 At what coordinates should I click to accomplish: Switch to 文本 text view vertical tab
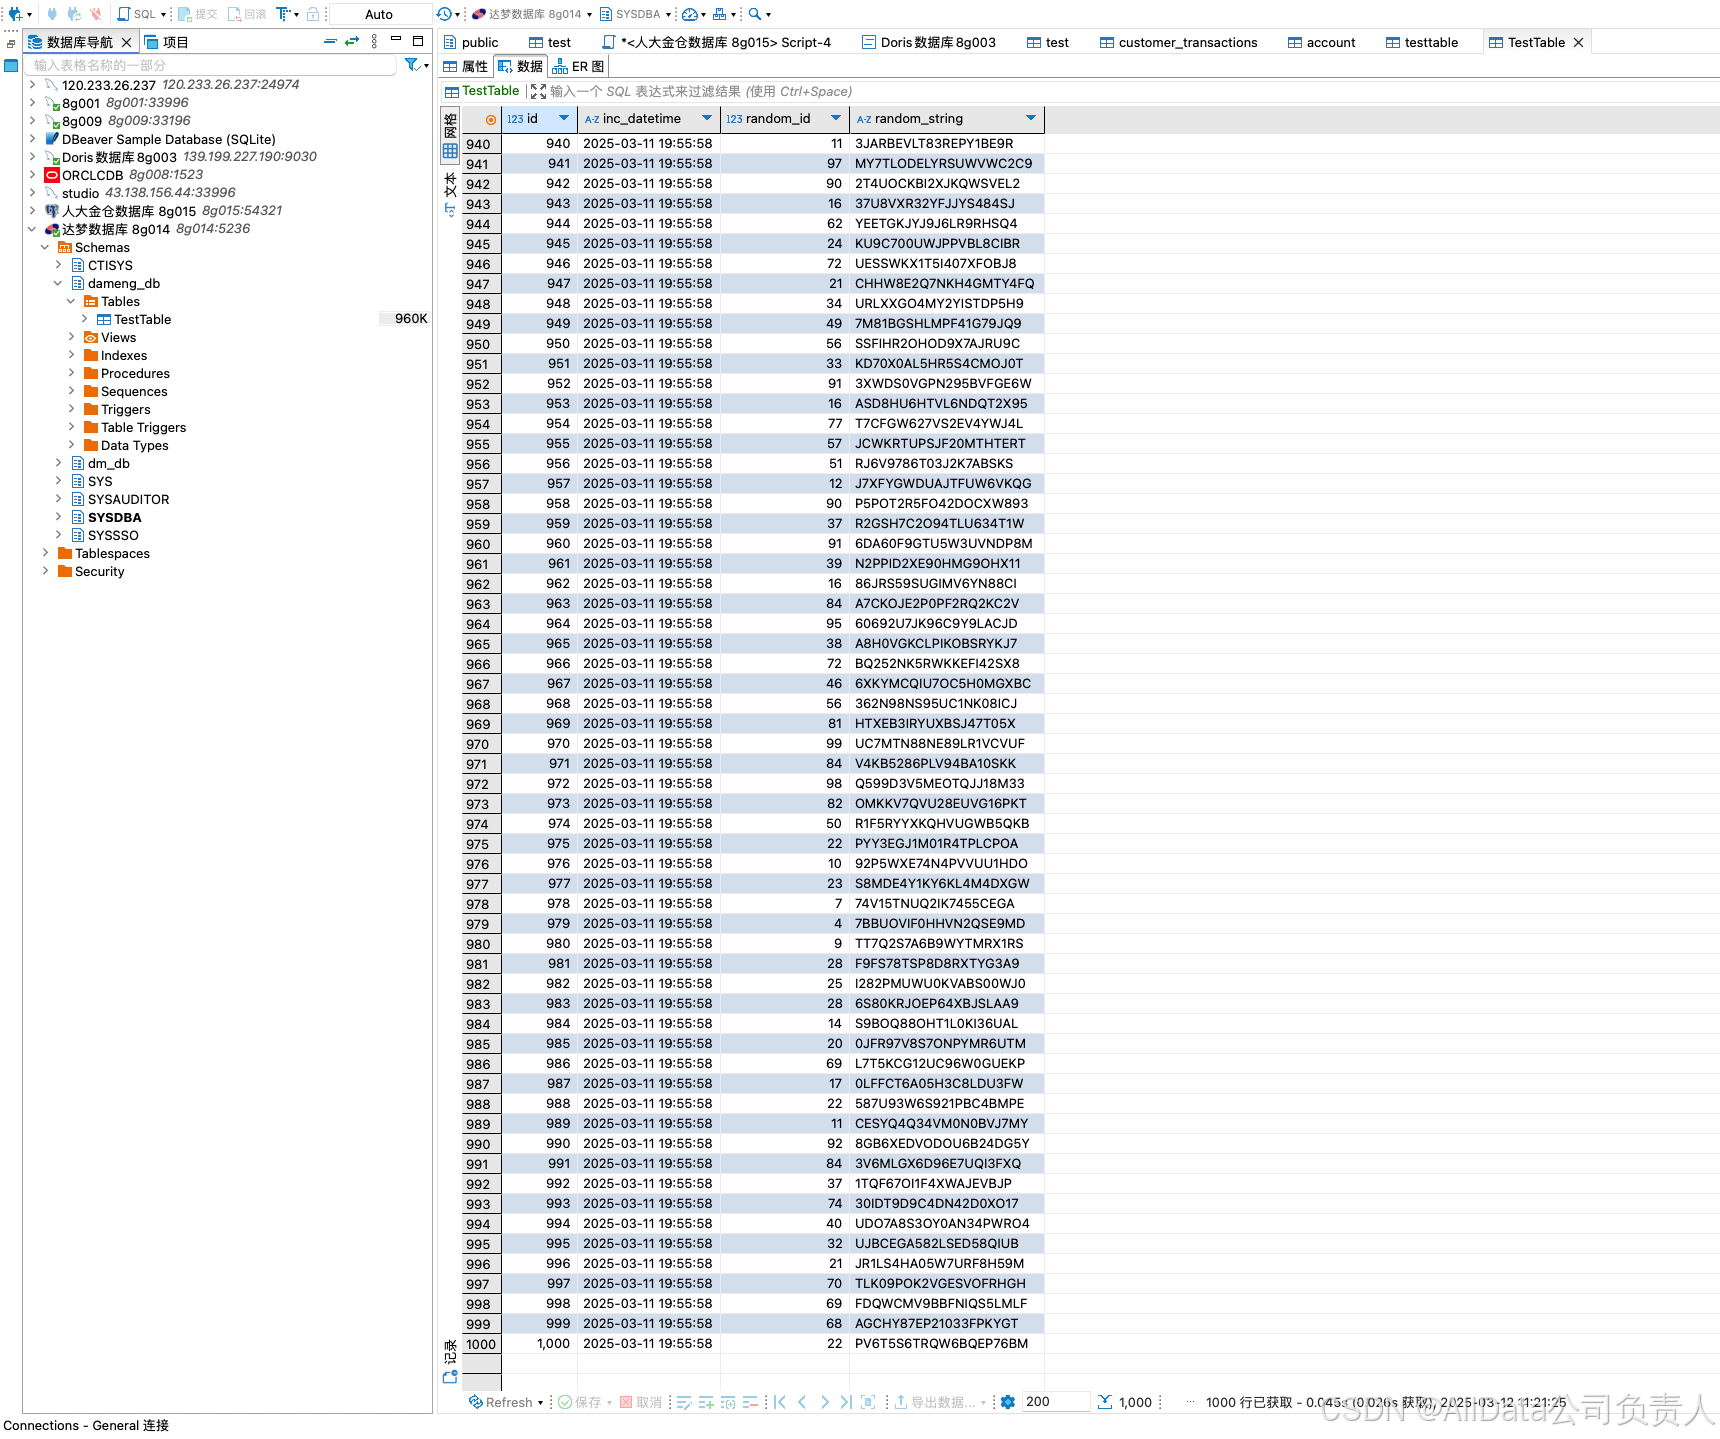click(x=450, y=195)
